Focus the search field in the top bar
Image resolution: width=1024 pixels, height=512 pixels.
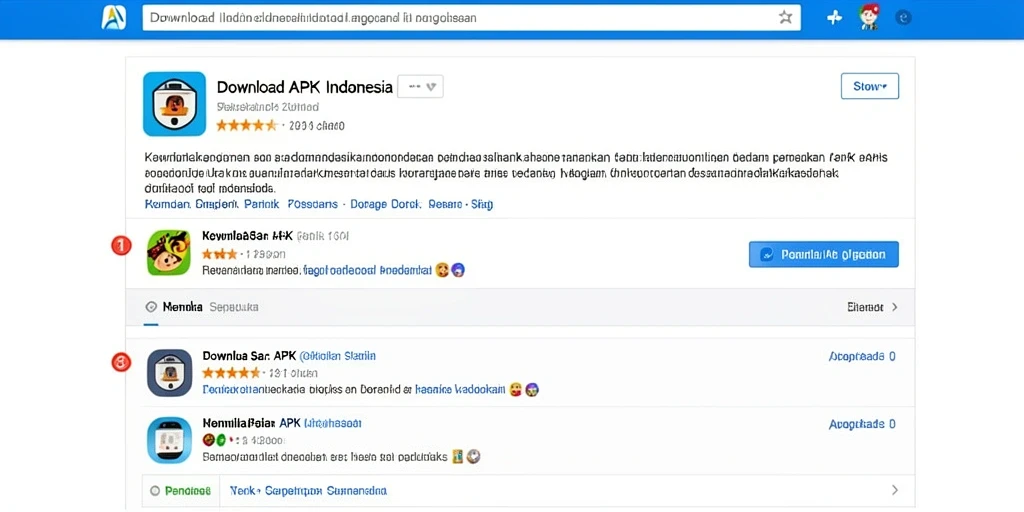pyautogui.click(x=472, y=18)
